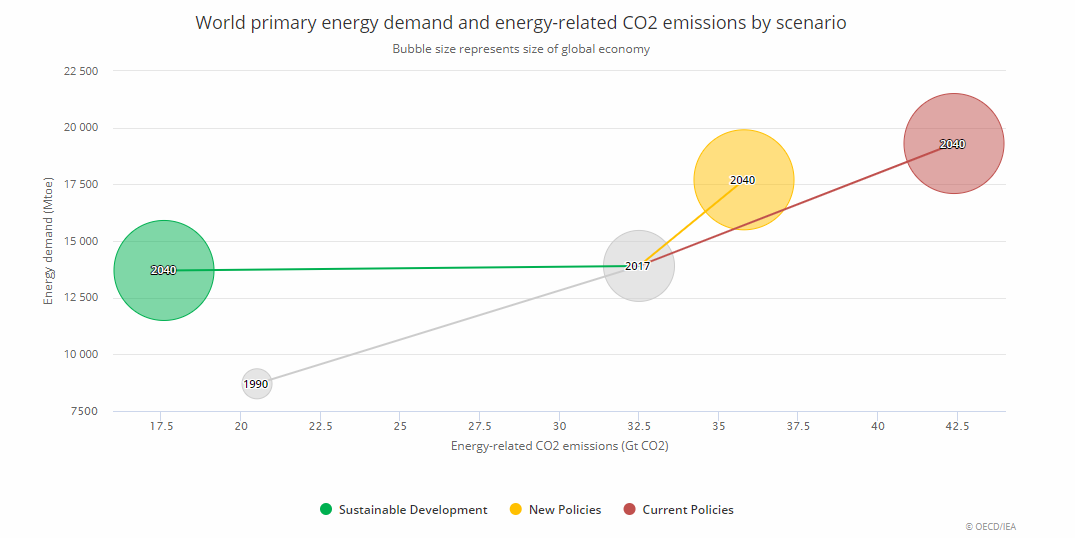Image resolution: width=1075 pixels, height=538 pixels.
Task: Click the grey 2017 bubble
Action: 639,285
